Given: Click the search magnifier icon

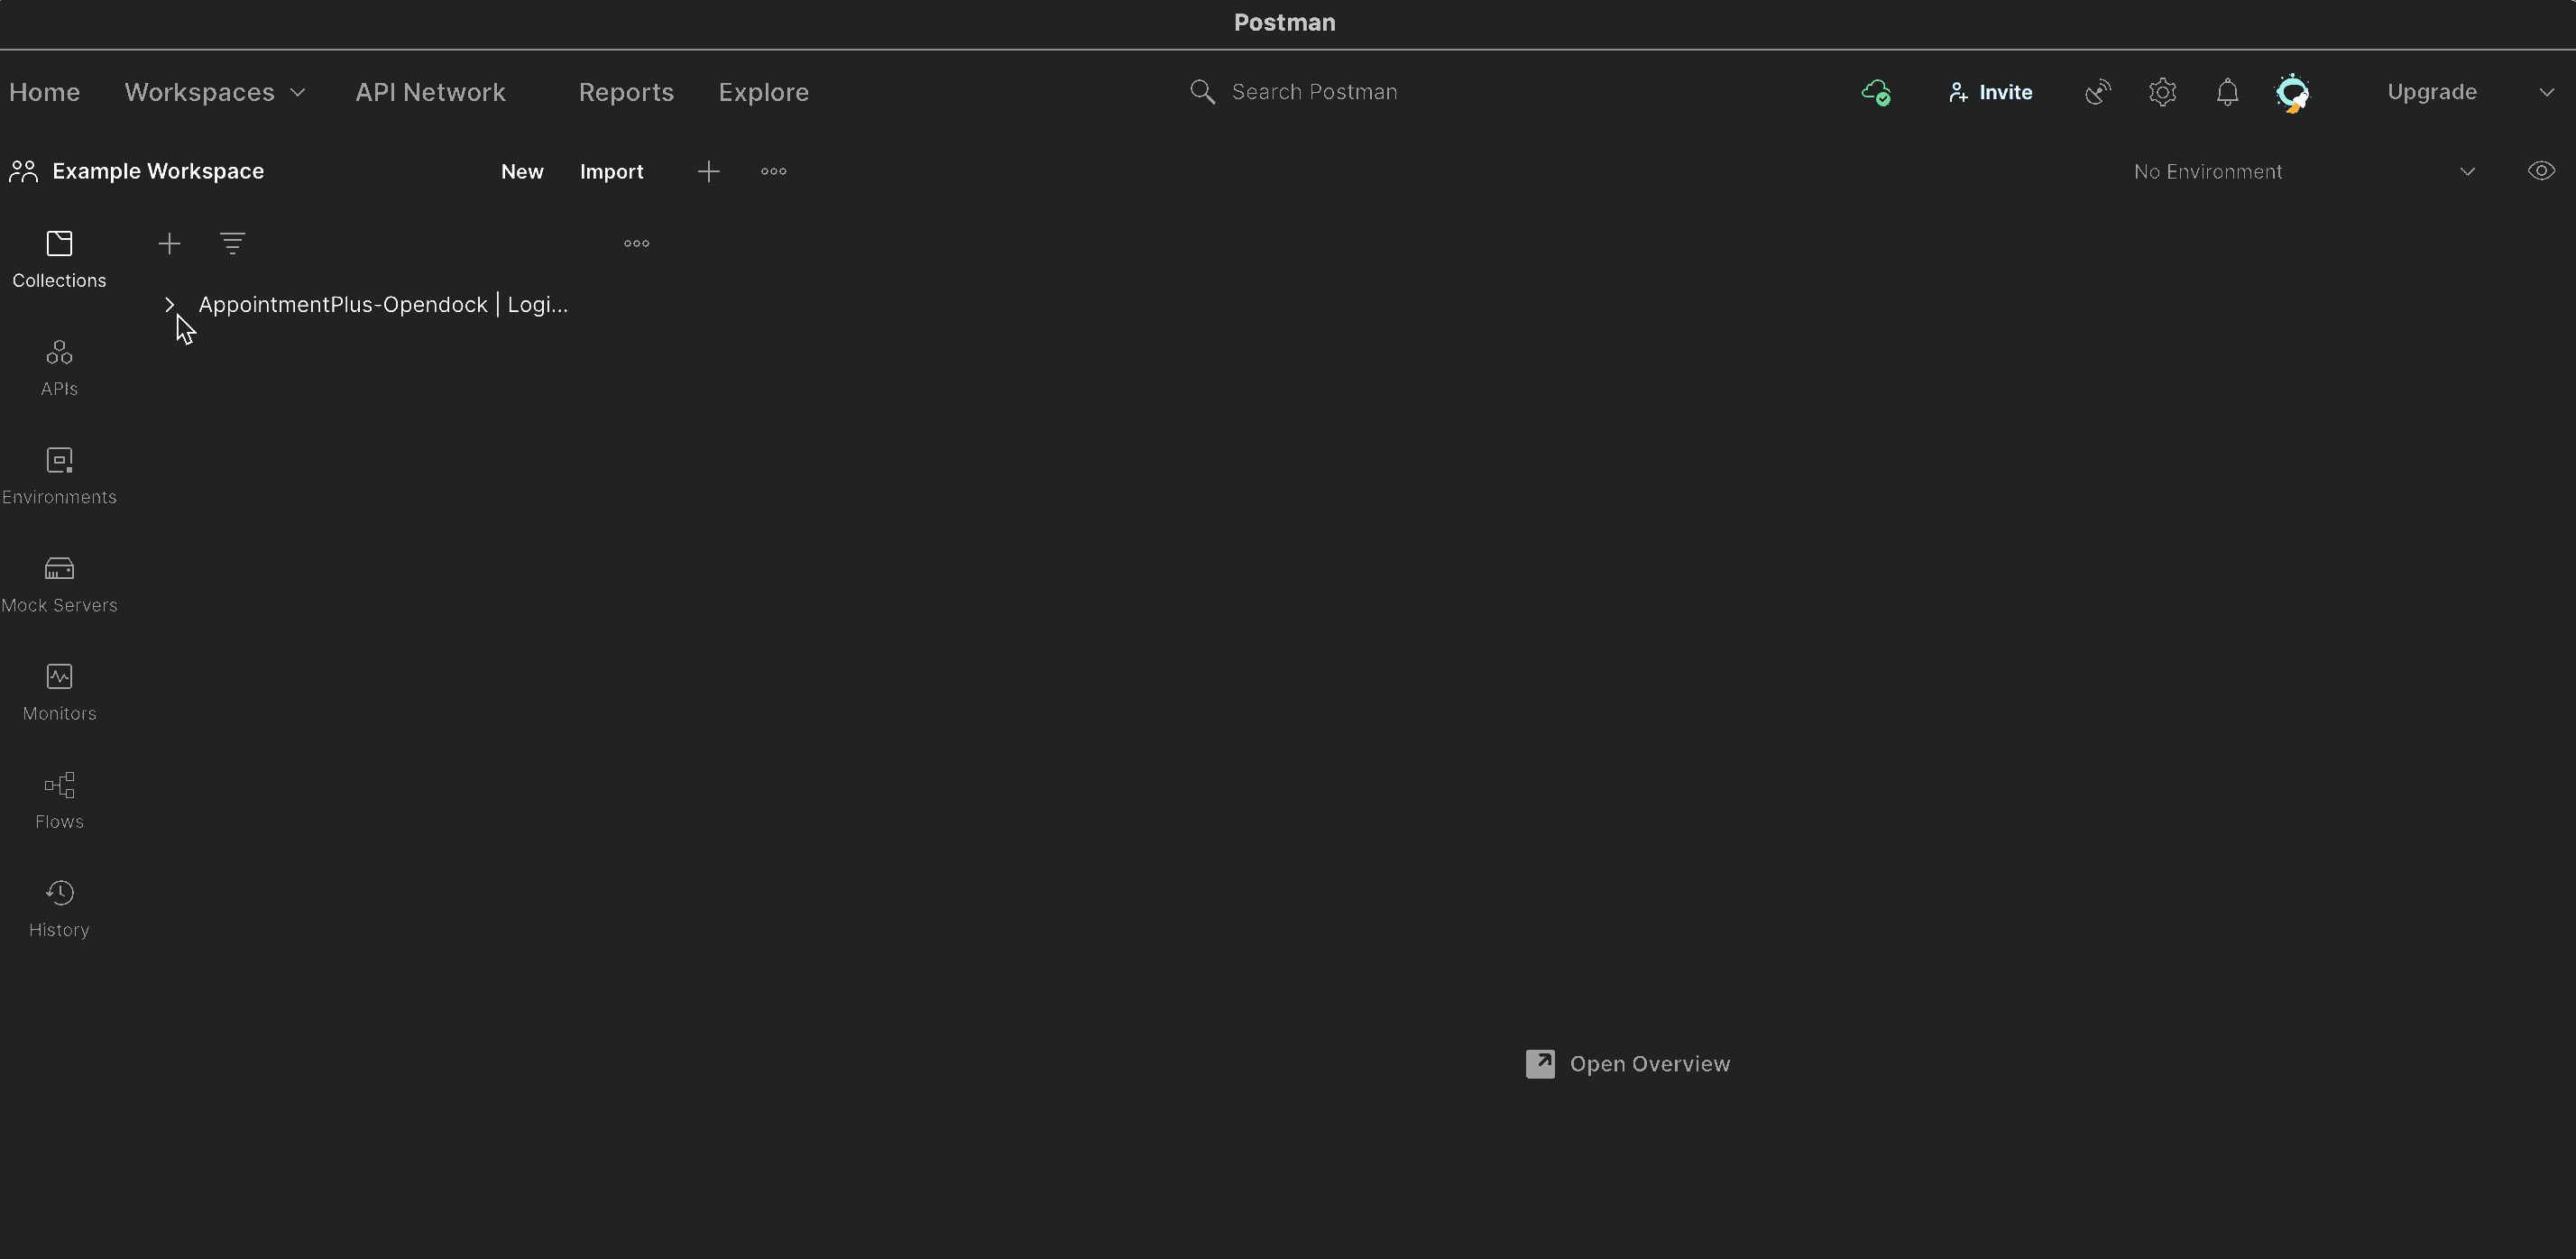Looking at the screenshot, I should (1202, 92).
